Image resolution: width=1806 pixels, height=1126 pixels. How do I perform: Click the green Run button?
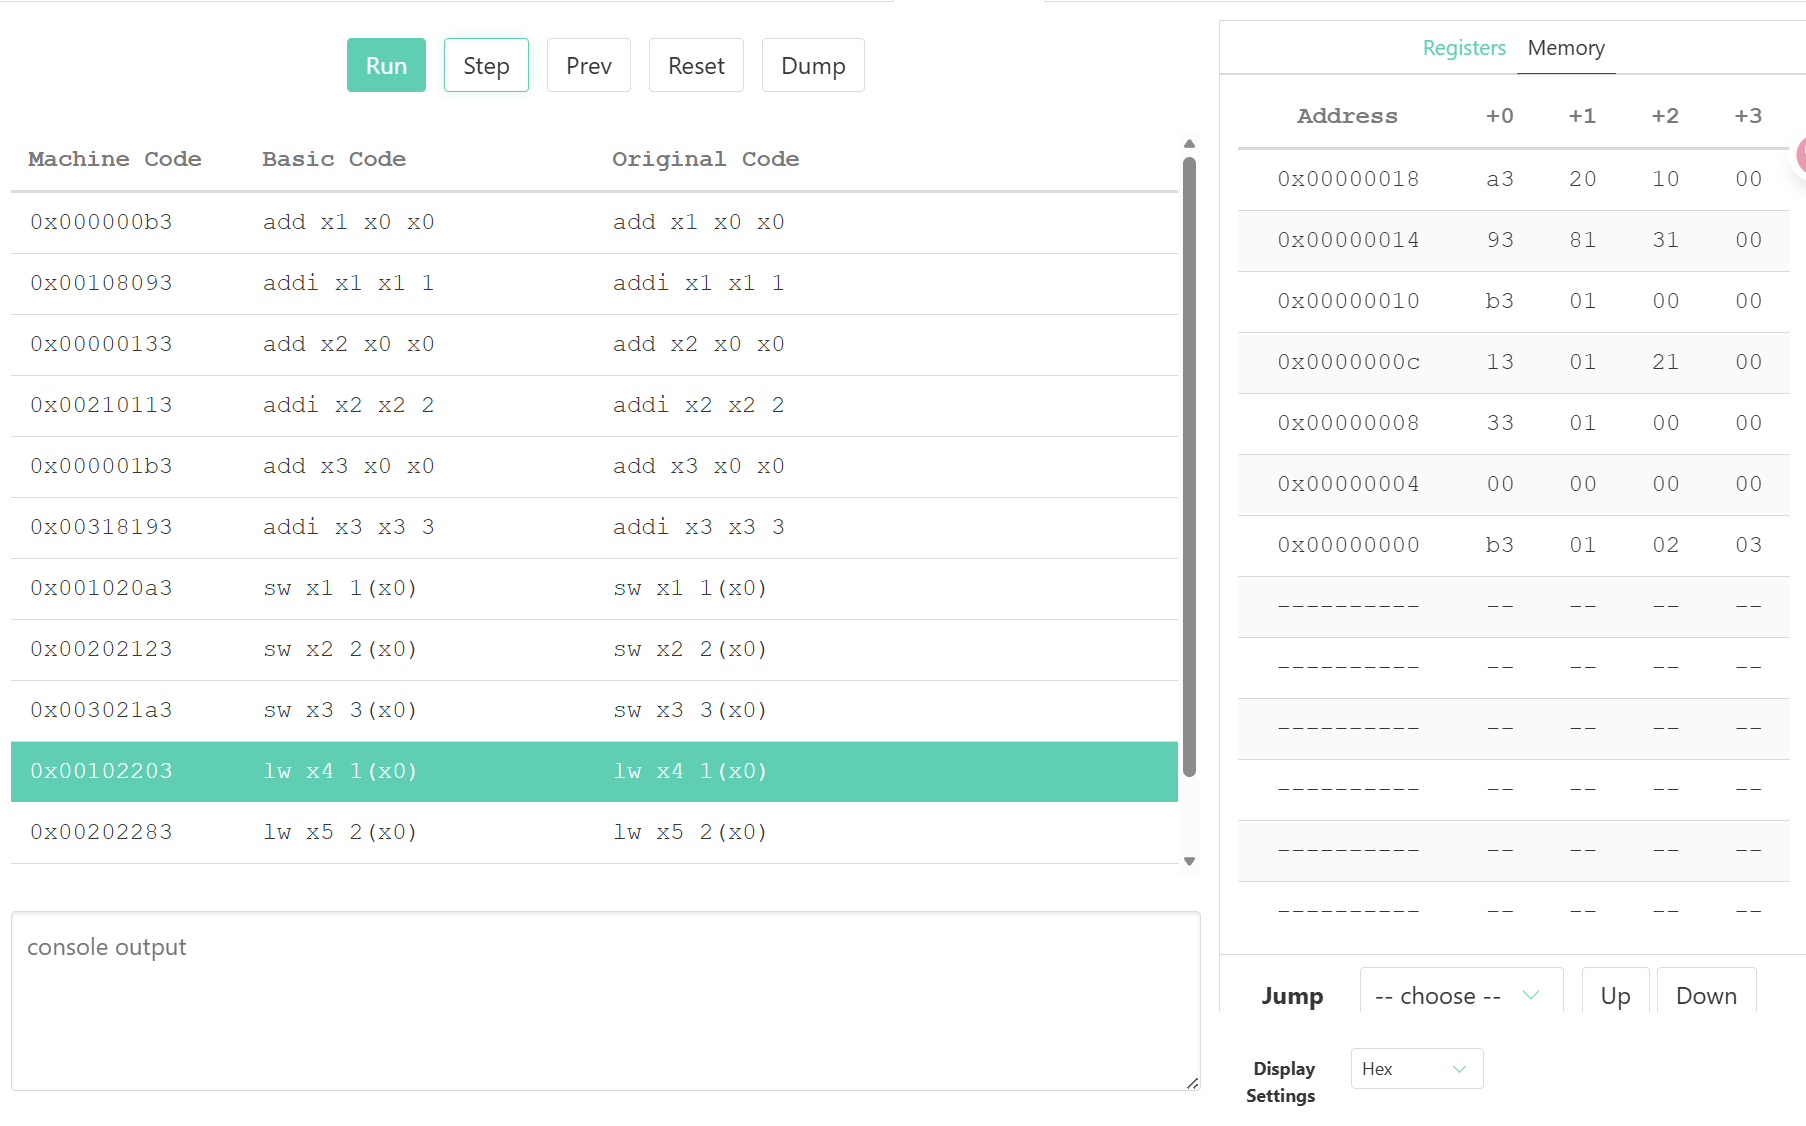pyautogui.click(x=386, y=66)
